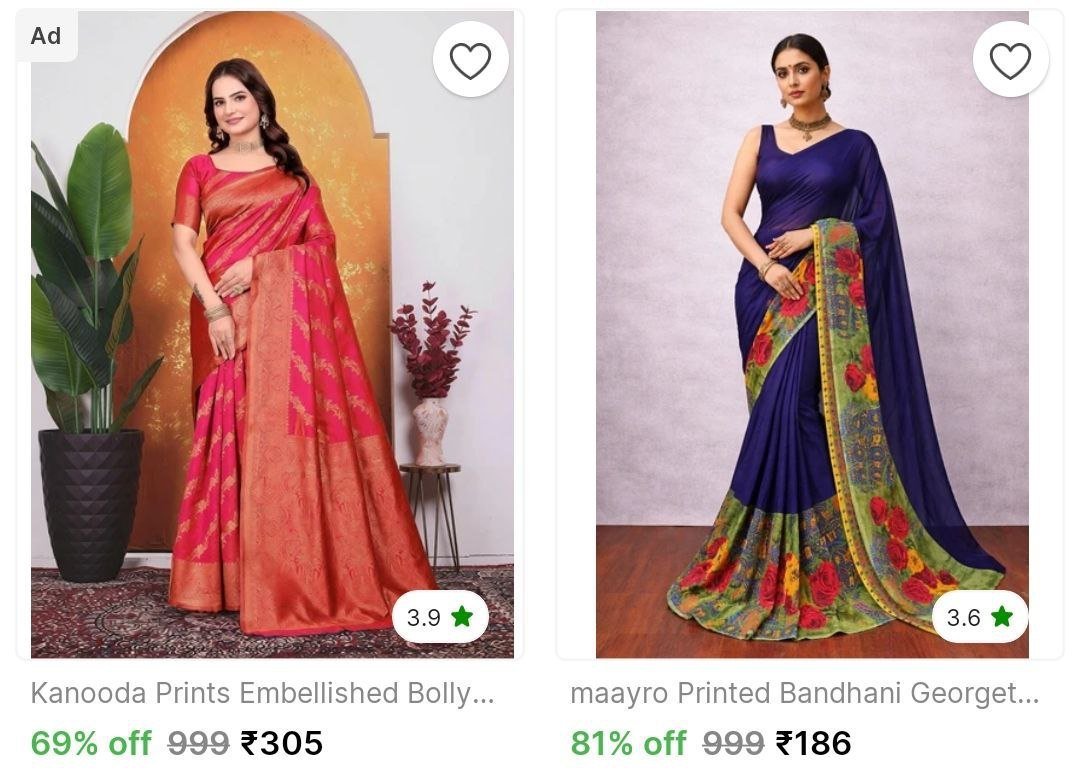Open maayro Printed Bandhani Georget... title
The height and width of the screenshot is (783, 1080).
click(804, 693)
